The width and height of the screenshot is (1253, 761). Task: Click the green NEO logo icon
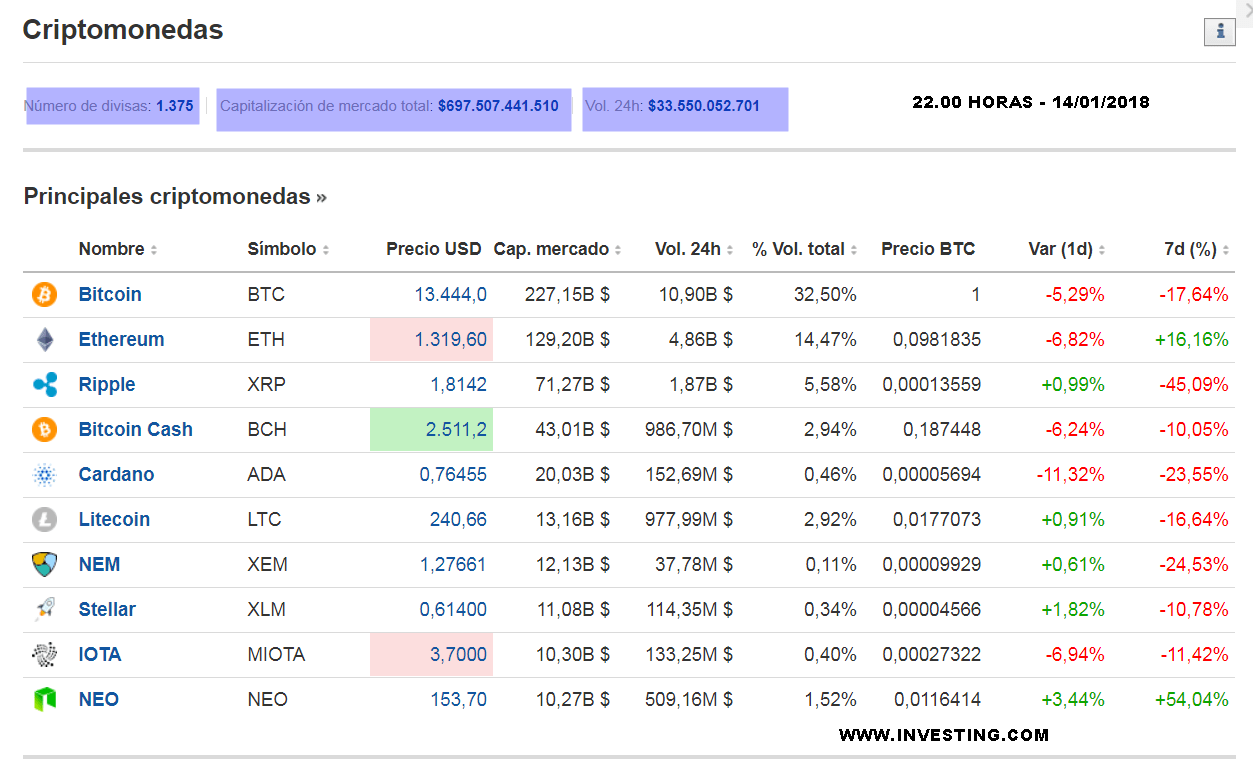pyautogui.click(x=45, y=700)
